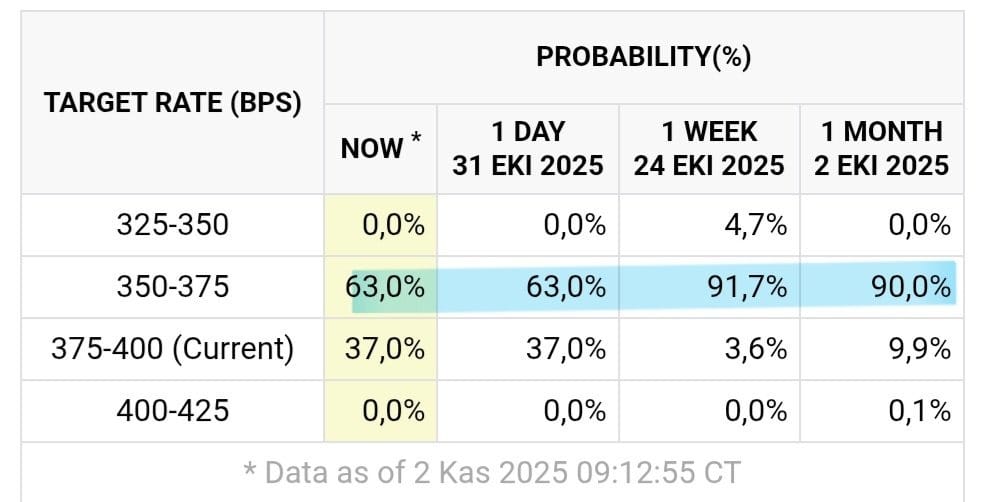This screenshot has width=991, height=502.
Task: Click the 400-425 target rate row label
Action: tap(172, 410)
